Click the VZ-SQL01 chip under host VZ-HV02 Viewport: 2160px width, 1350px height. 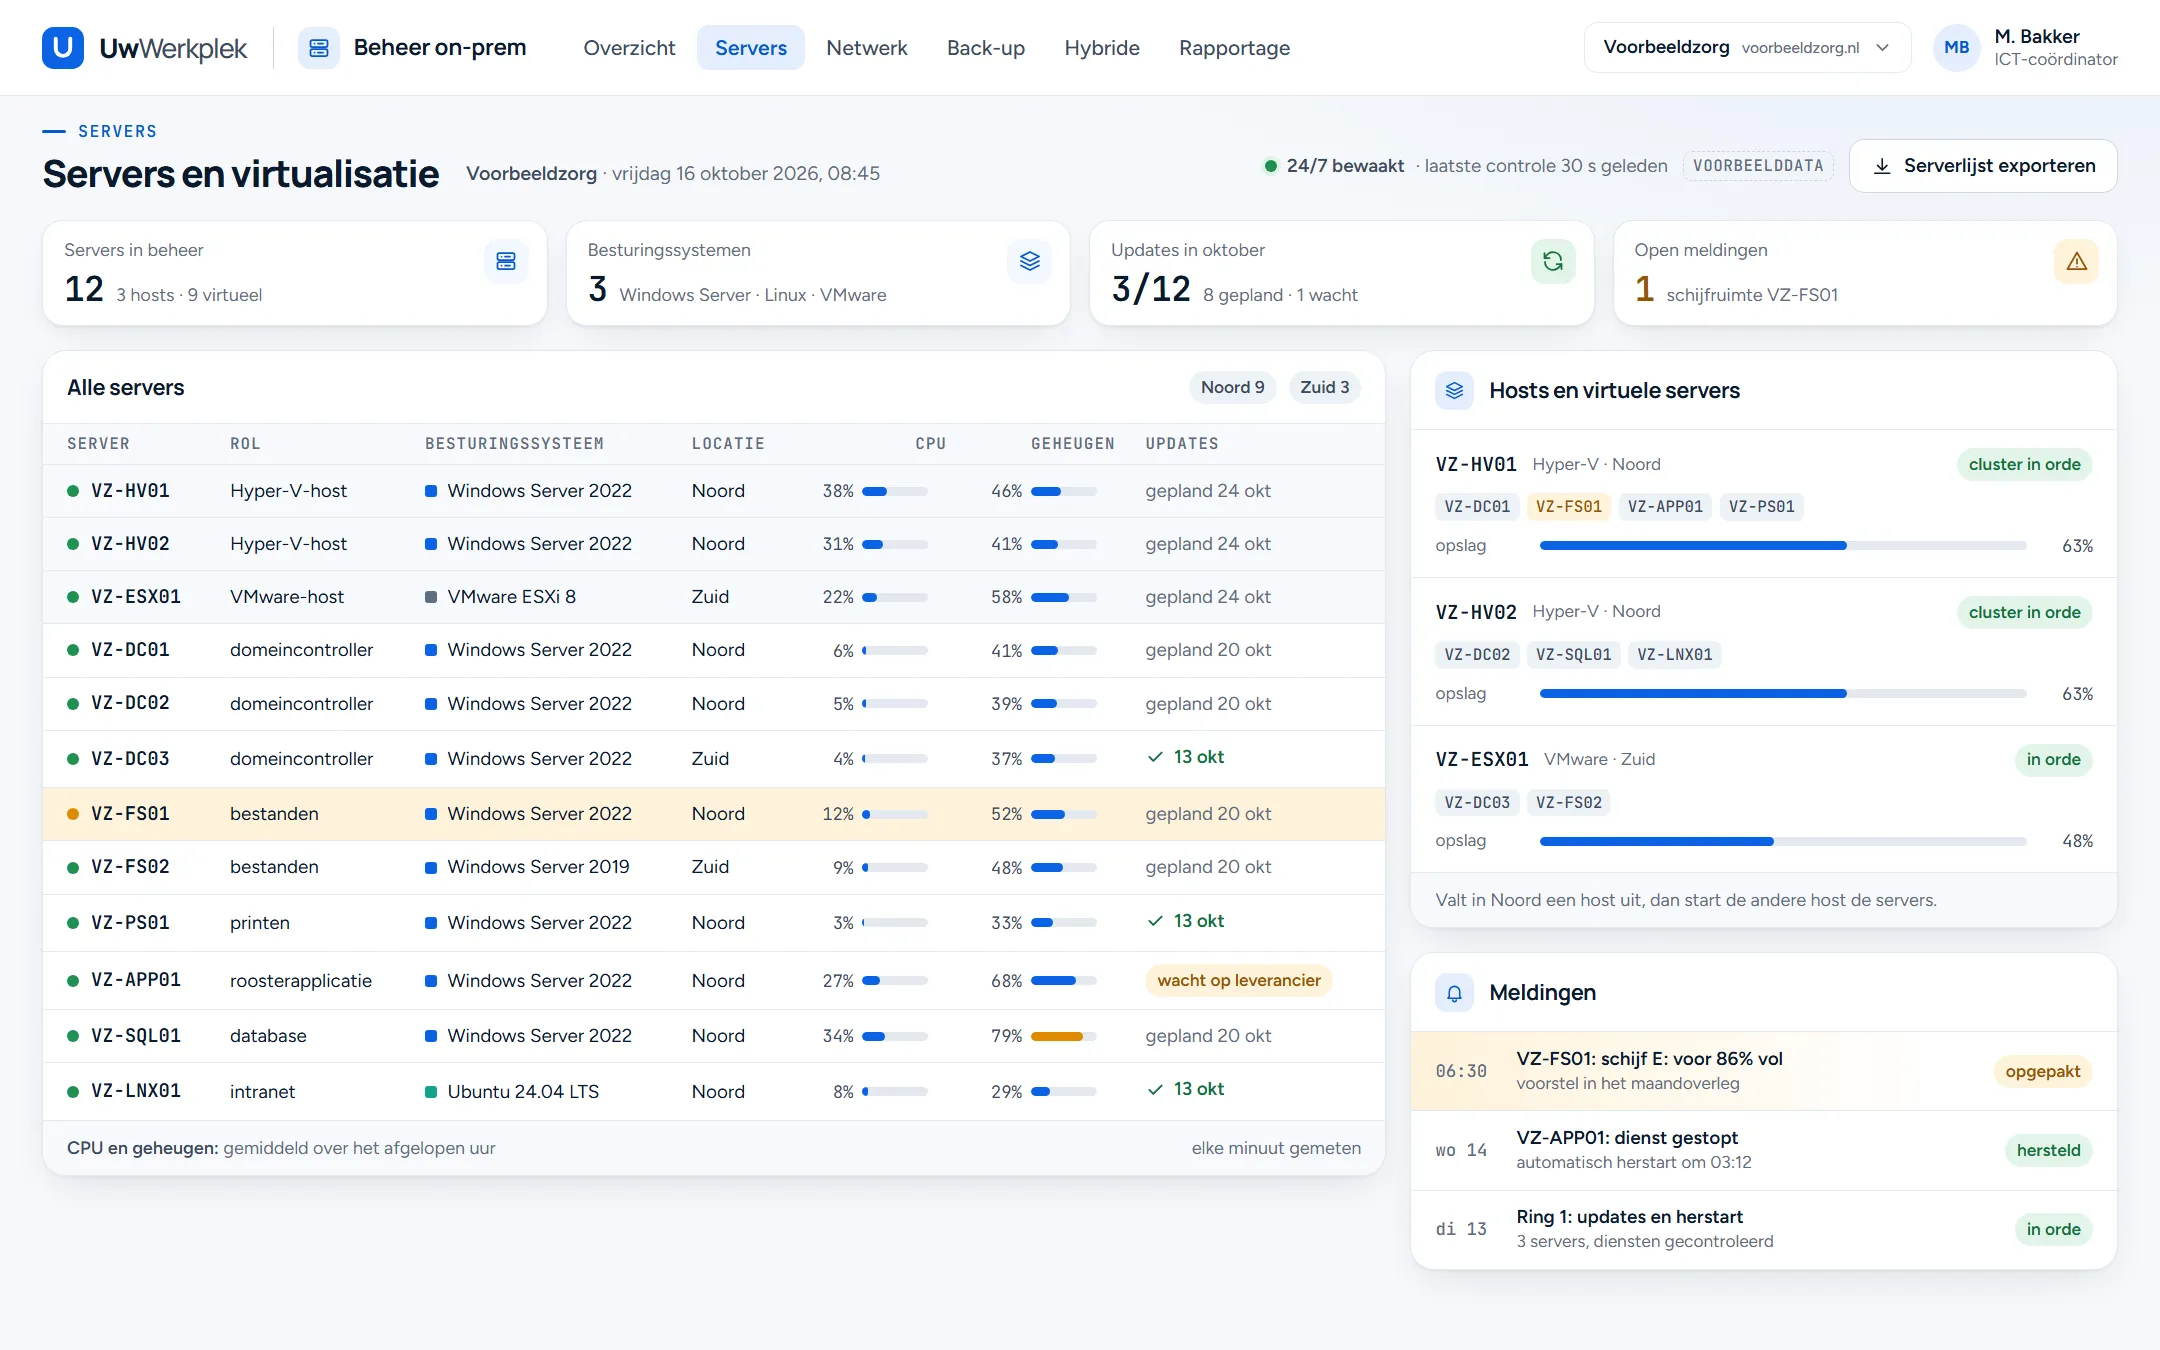pos(1573,655)
